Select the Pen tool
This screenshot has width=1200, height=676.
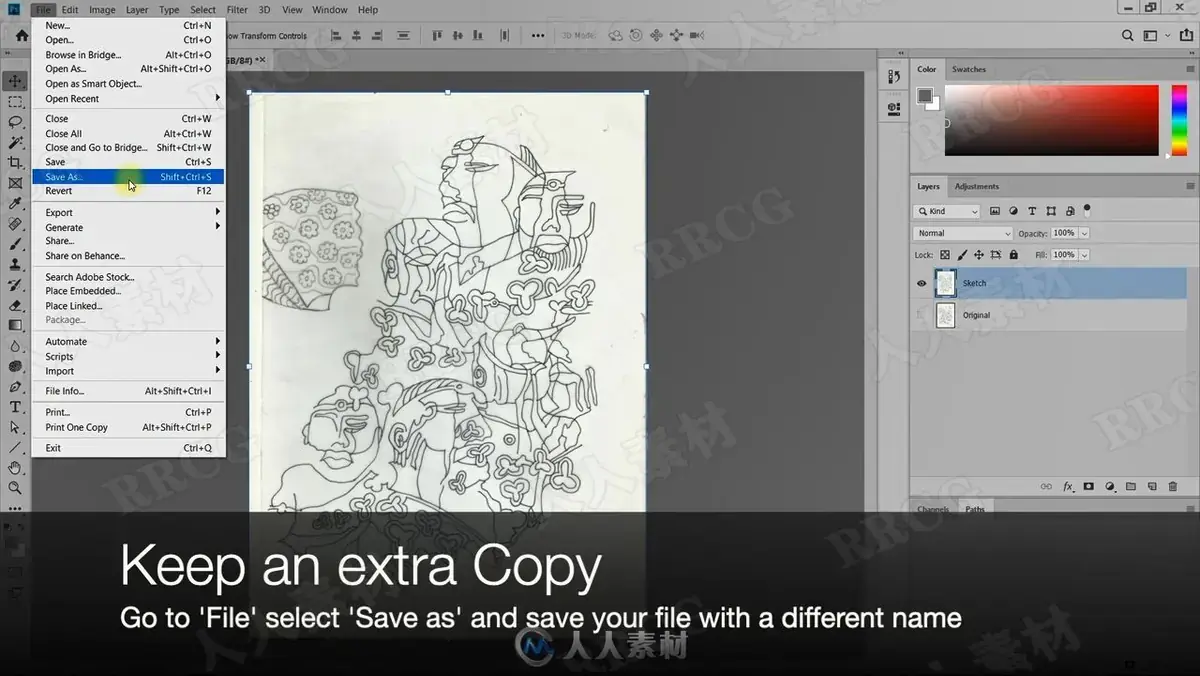tap(15, 386)
